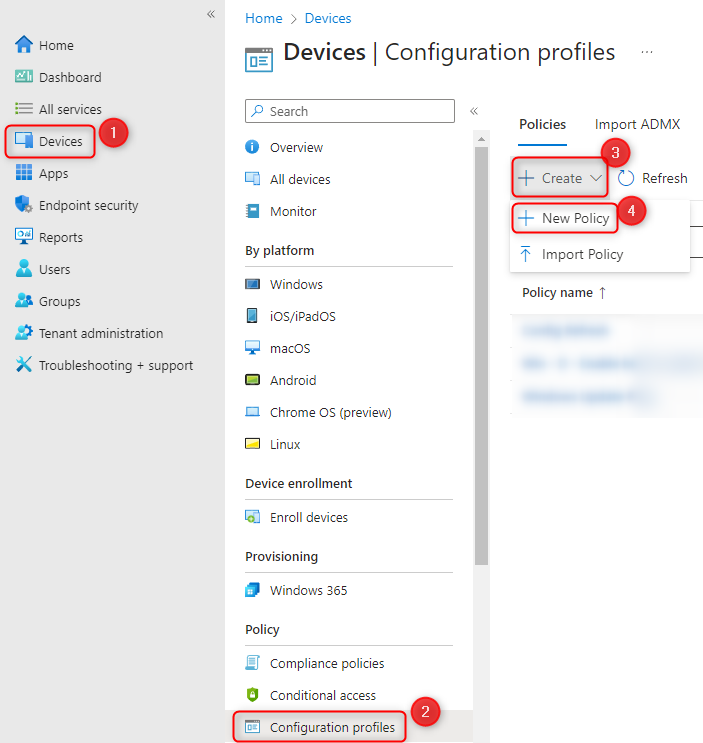Click the Refresh icon in toolbar
Image resolution: width=703 pixels, height=743 pixels.
[627, 178]
